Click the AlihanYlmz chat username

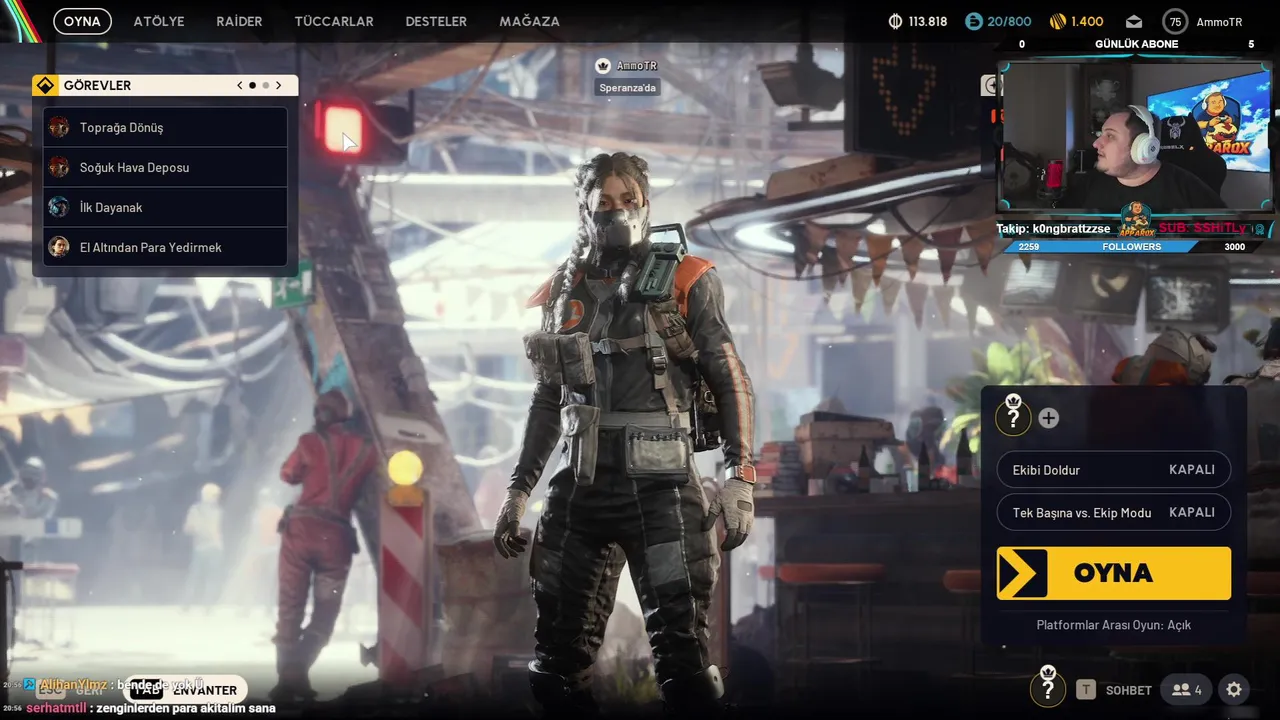point(73,685)
